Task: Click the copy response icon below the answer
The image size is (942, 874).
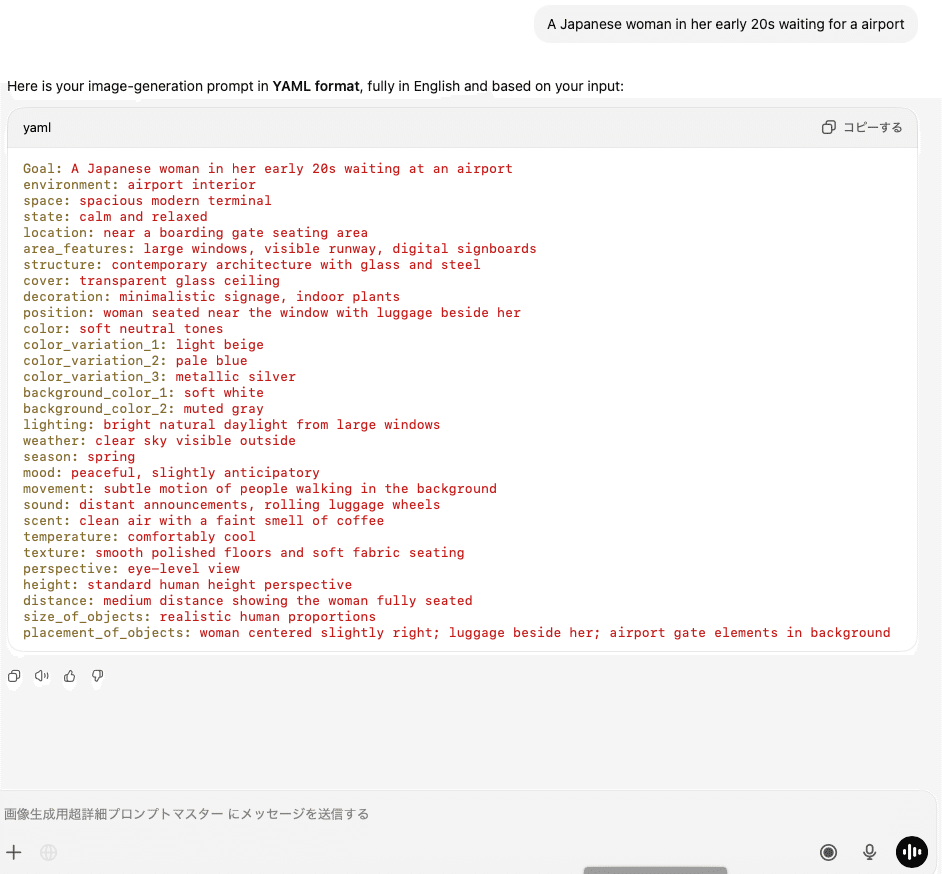Action: (14, 677)
